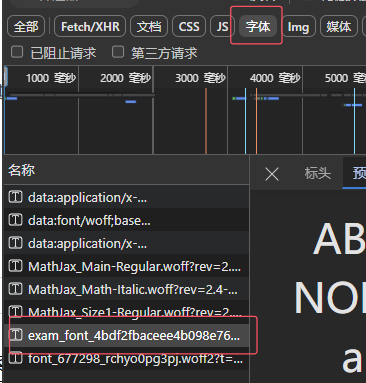
Task: Click the 3000 毫秒 timeline marker
Action: tap(200, 78)
